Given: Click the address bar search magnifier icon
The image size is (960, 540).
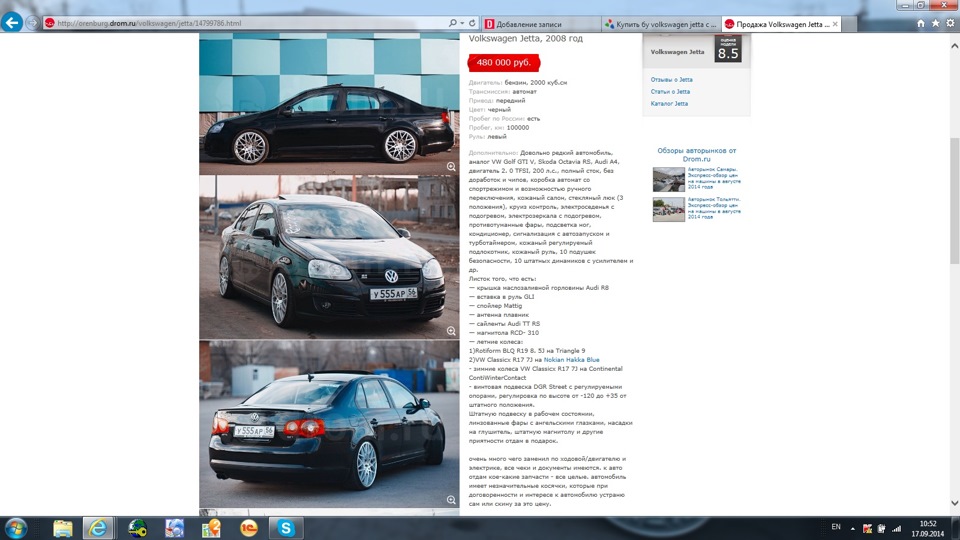Looking at the screenshot, I should click(452, 23).
